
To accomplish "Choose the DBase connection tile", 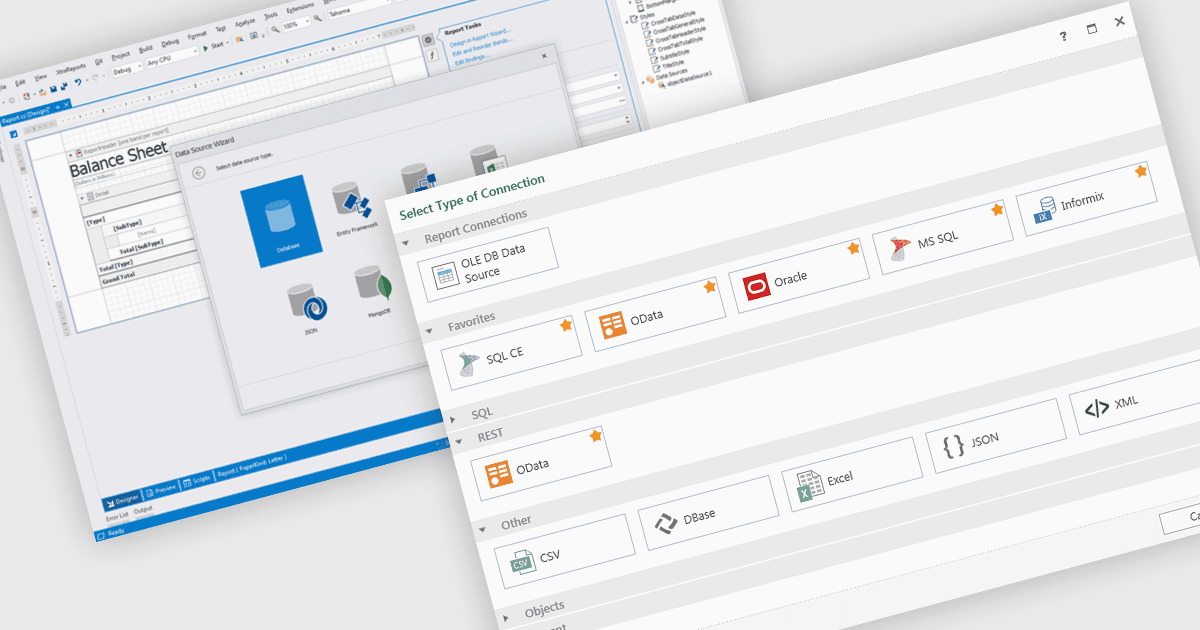I will 708,513.
